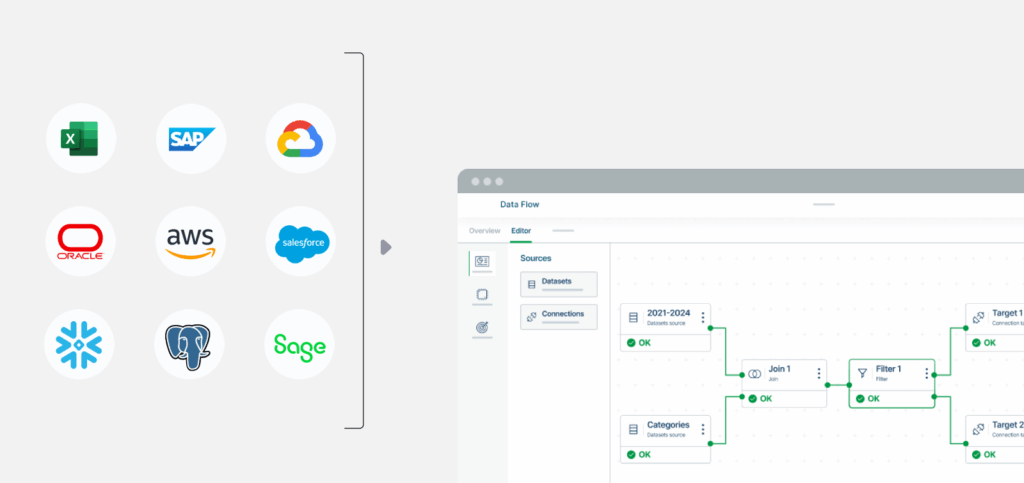Image resolution: width=1024 pixels, height=483 pixels.
Task: Click the Datasets table icon in Sources
Action: 531,285
